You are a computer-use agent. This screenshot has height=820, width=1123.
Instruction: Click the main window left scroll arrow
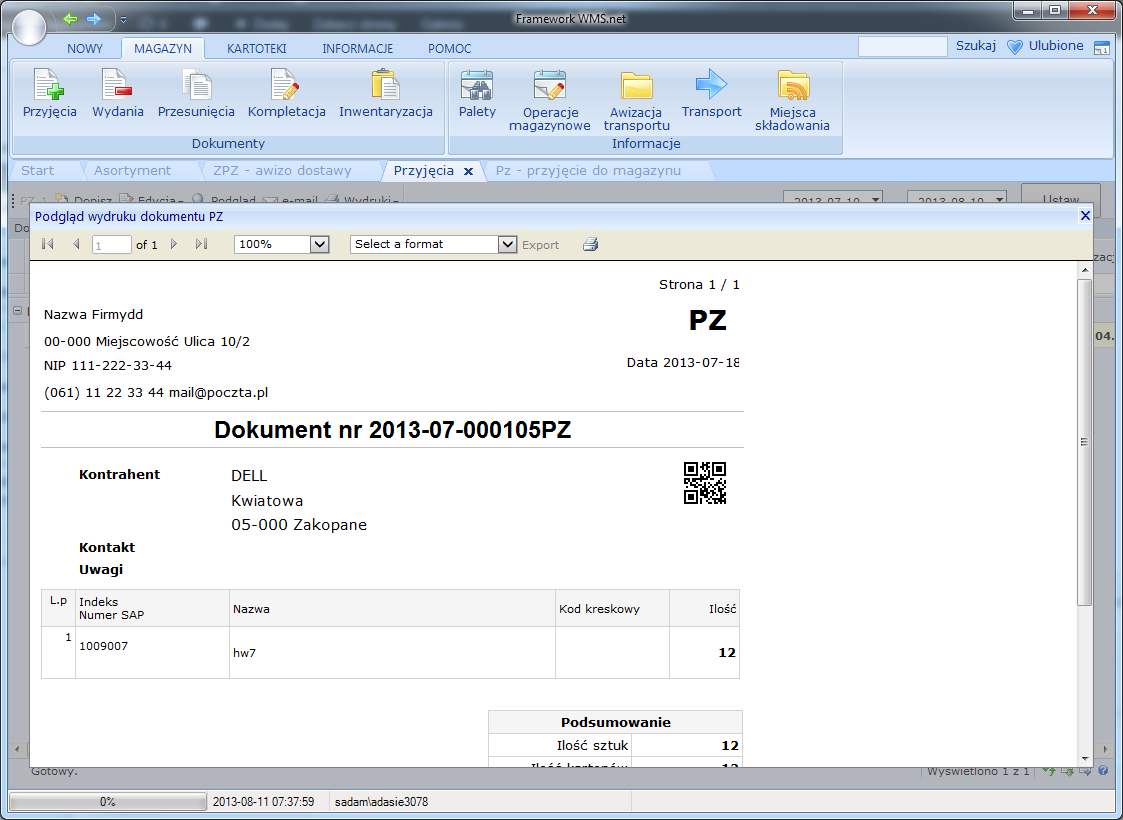[x=18, y=750]
